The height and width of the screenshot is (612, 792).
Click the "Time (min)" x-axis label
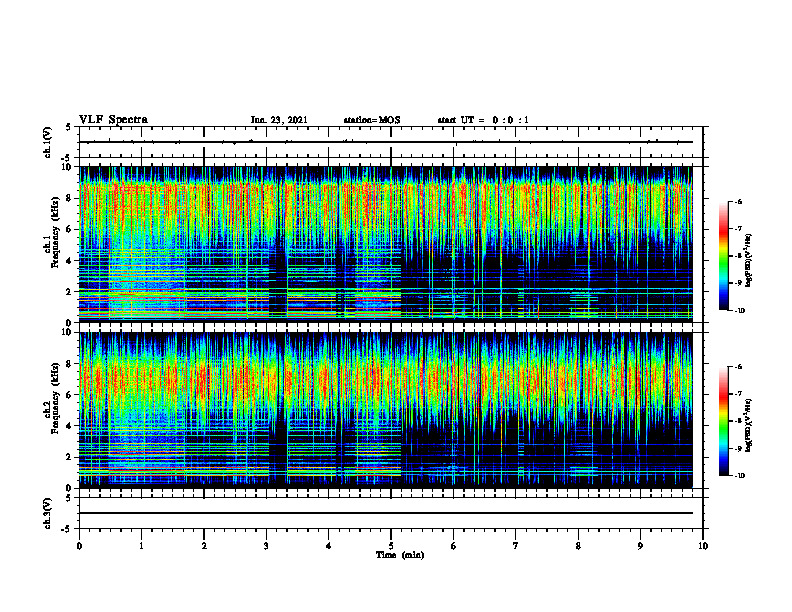click(x=400, y=555)
